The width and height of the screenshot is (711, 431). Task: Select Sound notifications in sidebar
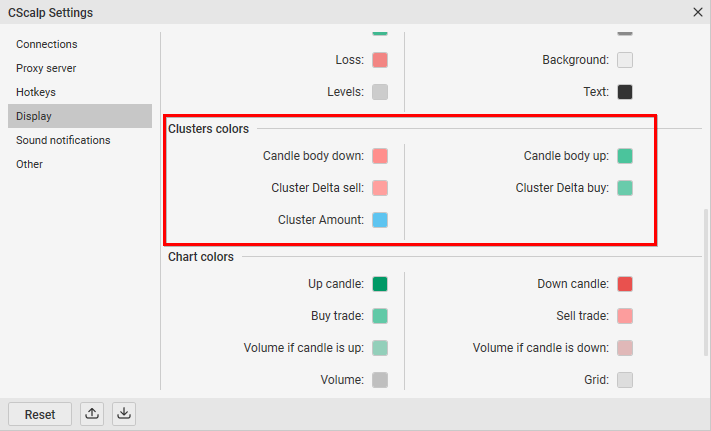[x=63, y=140]
